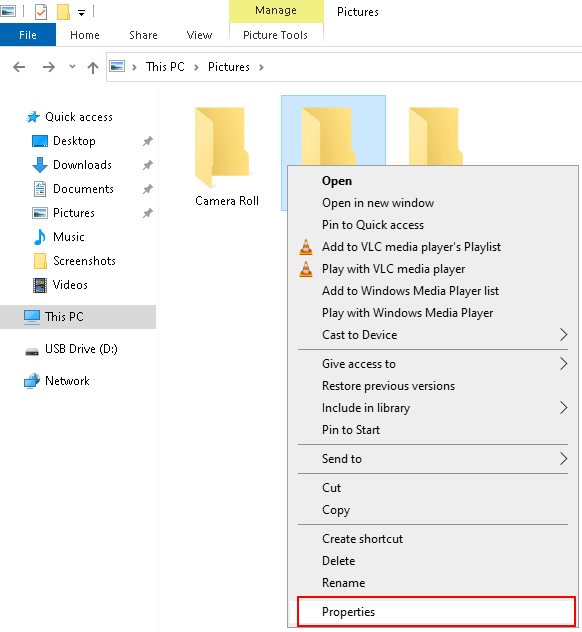Image resolution: width=582 pixels, height=632 pixels.
Task: Go up one folder level arrow
Action: pos(93,67)
